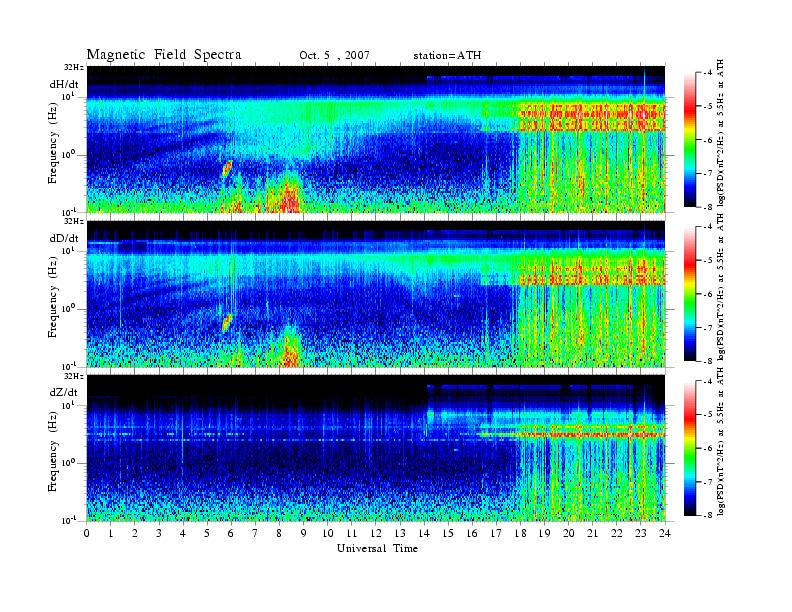Click the time axis tick "18"
The height and width of the screenshot is (612, 792).
(x=520, y=533)
